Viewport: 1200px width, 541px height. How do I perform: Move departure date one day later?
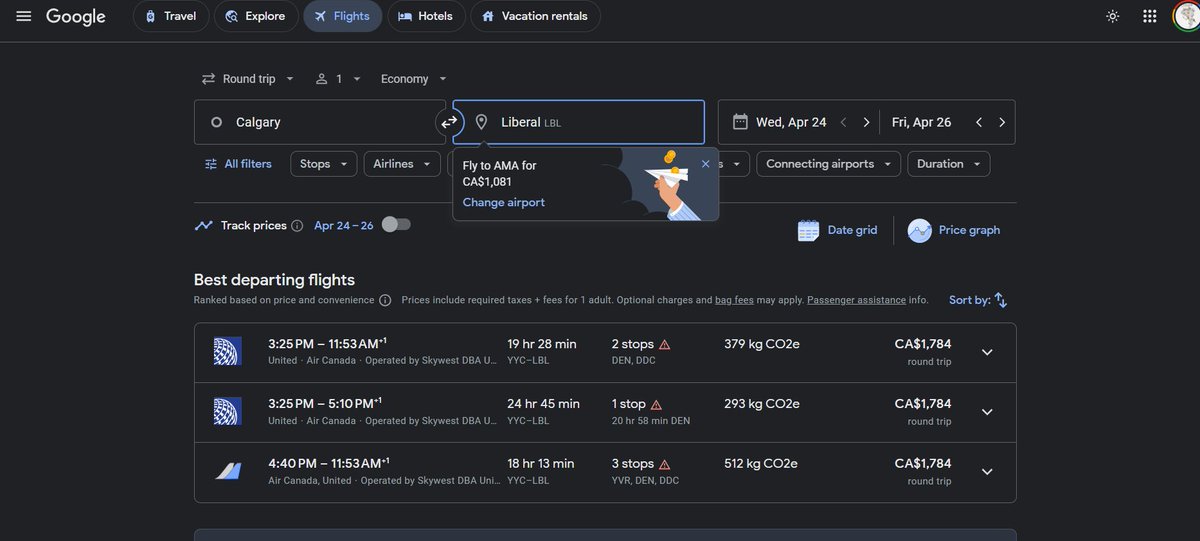click(866, 122)
